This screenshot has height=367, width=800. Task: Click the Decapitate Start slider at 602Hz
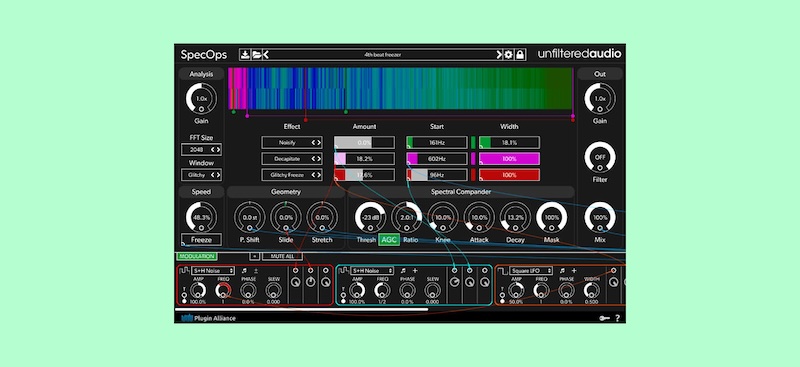click(437, 159)
